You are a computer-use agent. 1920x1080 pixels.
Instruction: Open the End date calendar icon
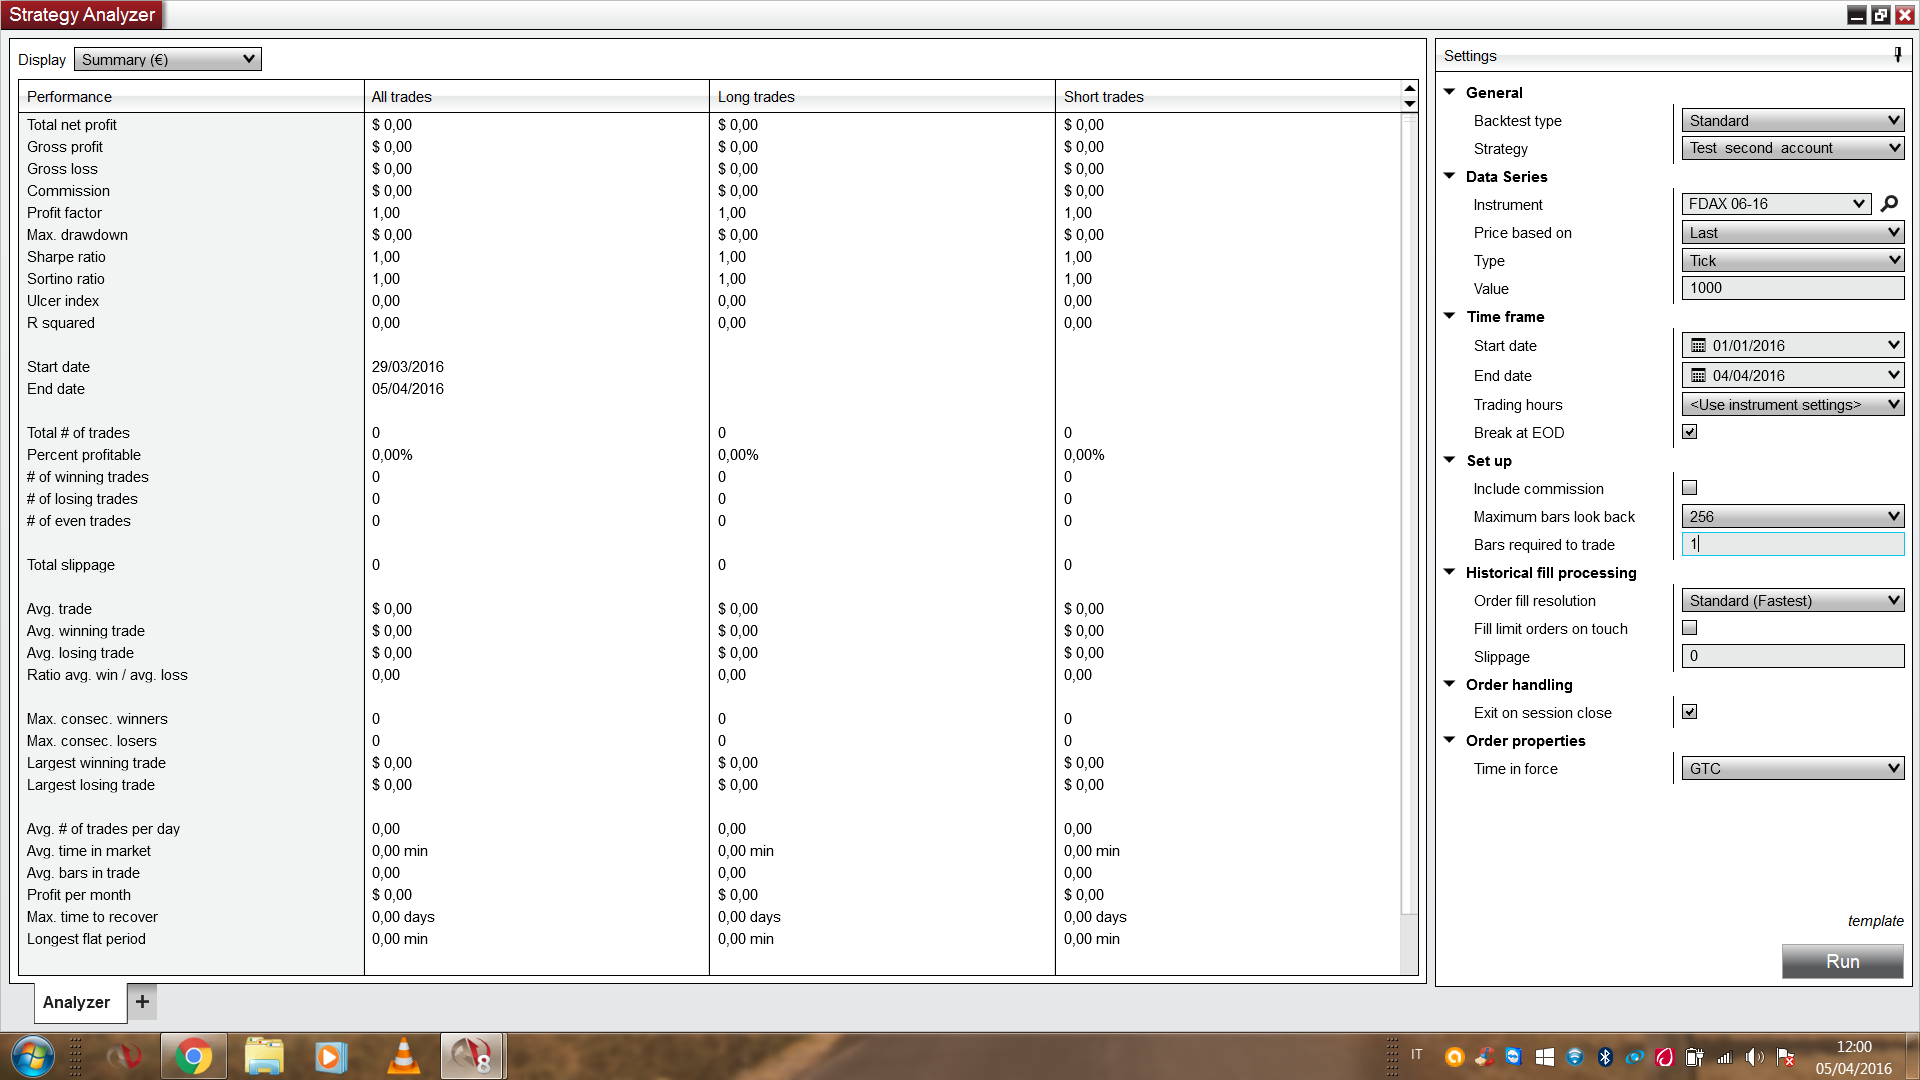coord(1698,376)
